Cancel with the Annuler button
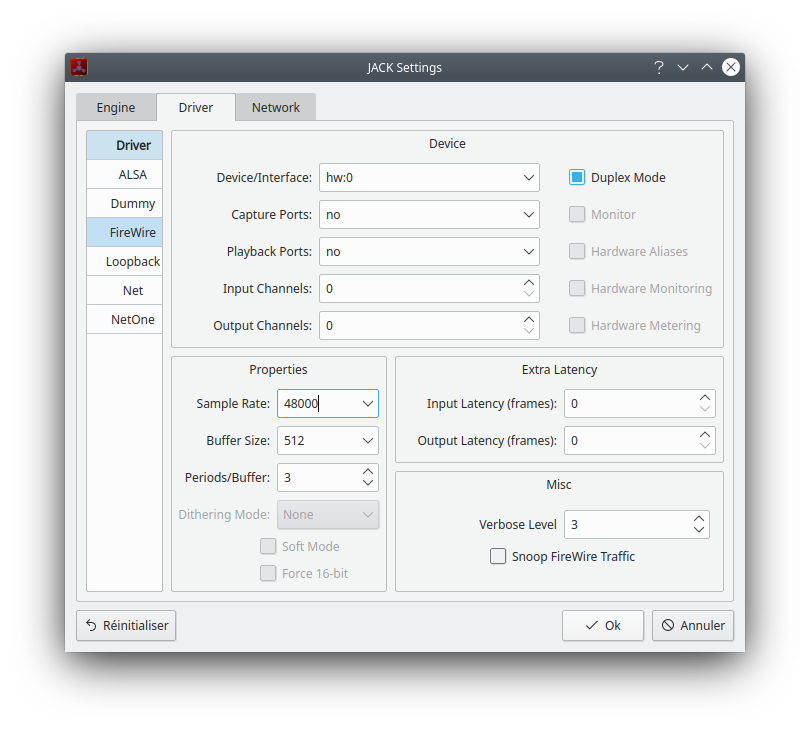The width and height of the screenshot is (810, 729). (693, 626)
